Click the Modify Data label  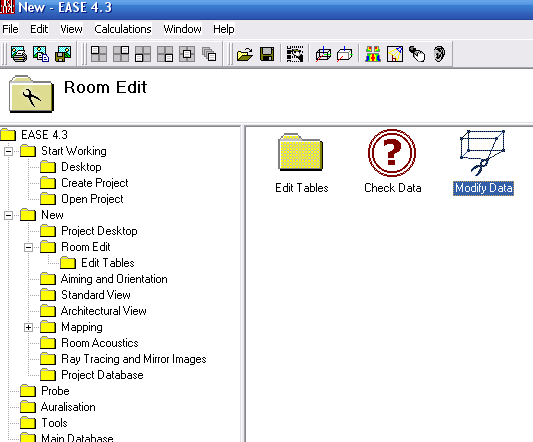click(x=483, y=188)
